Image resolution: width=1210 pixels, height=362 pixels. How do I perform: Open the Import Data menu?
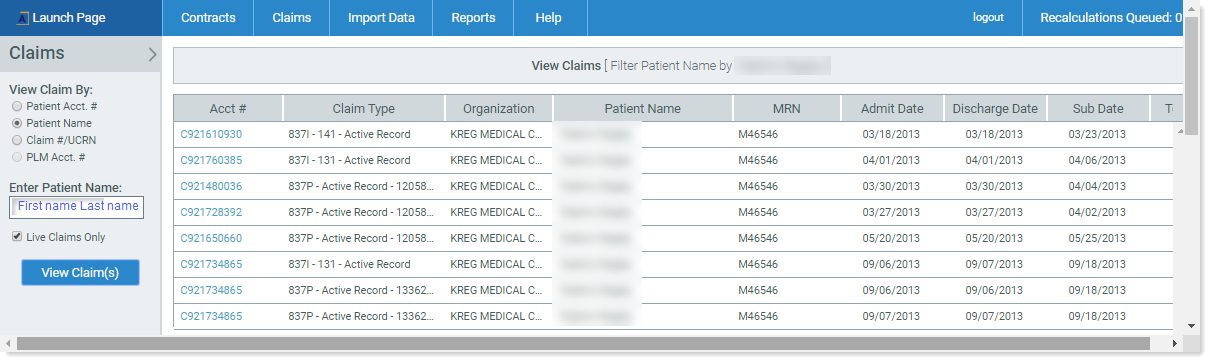point(381,18)
